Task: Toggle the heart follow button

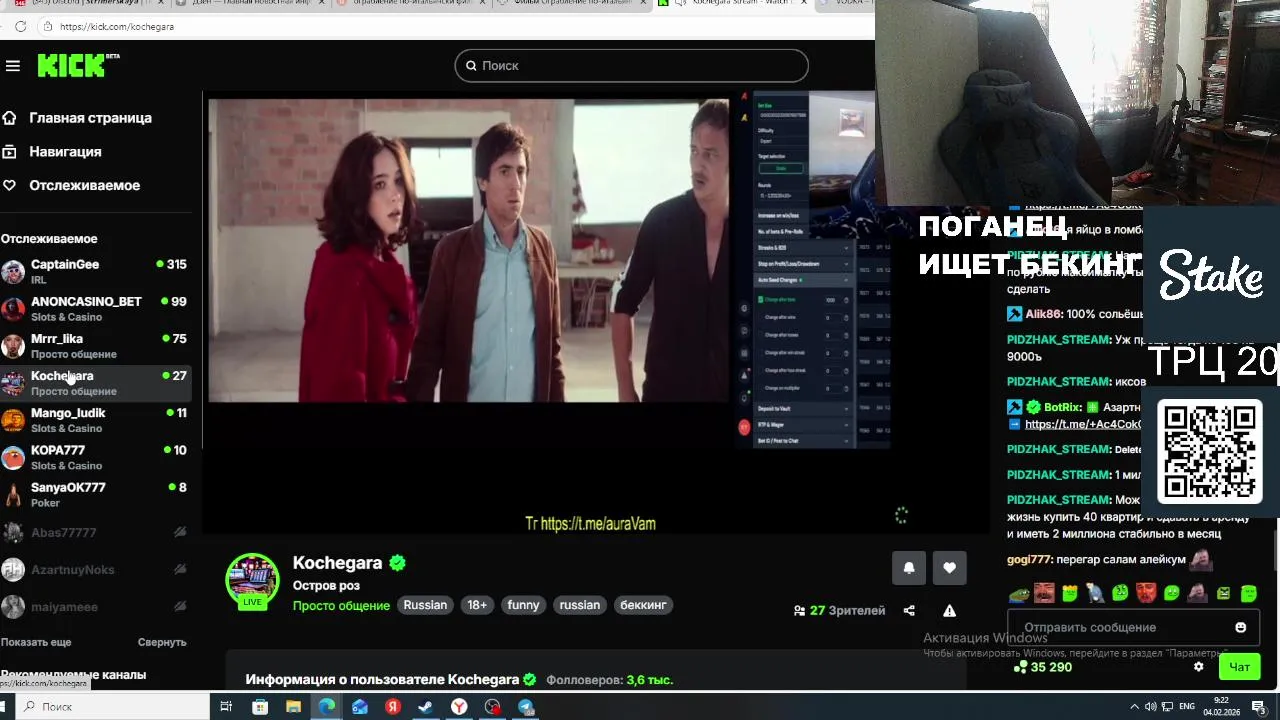Action: point(949,568)
